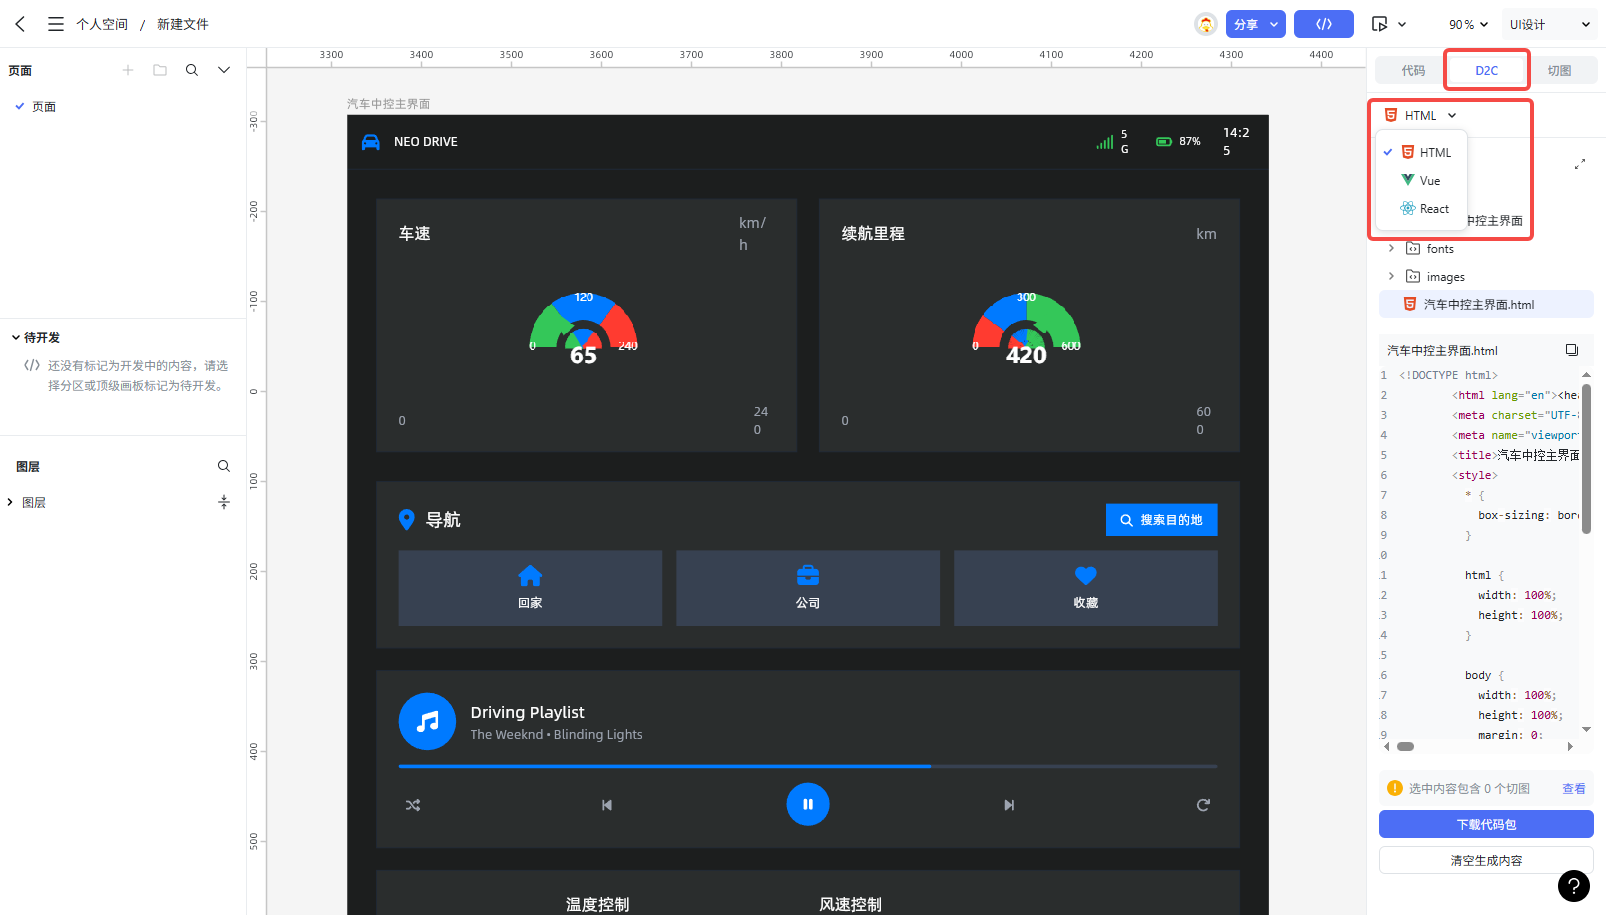
Task: Open the help question mark button
Action: pyautogui.click(x=1573, y=885)
